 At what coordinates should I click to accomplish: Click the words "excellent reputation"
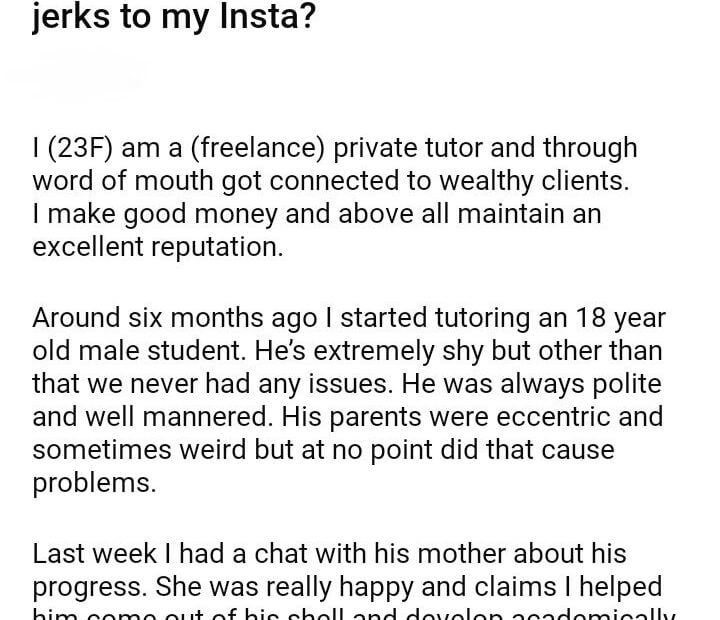pyautogui.click(x=157, y=247)
